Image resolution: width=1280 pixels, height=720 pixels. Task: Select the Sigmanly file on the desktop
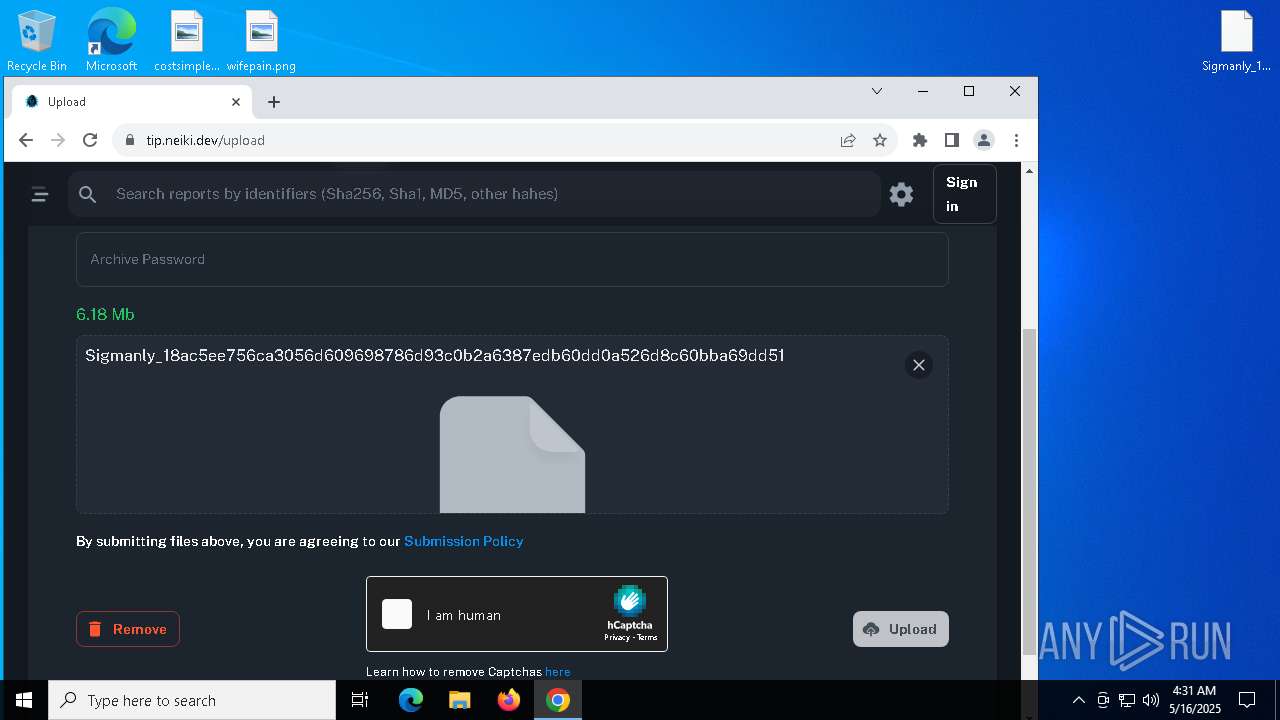click(x=1237, y=41)
